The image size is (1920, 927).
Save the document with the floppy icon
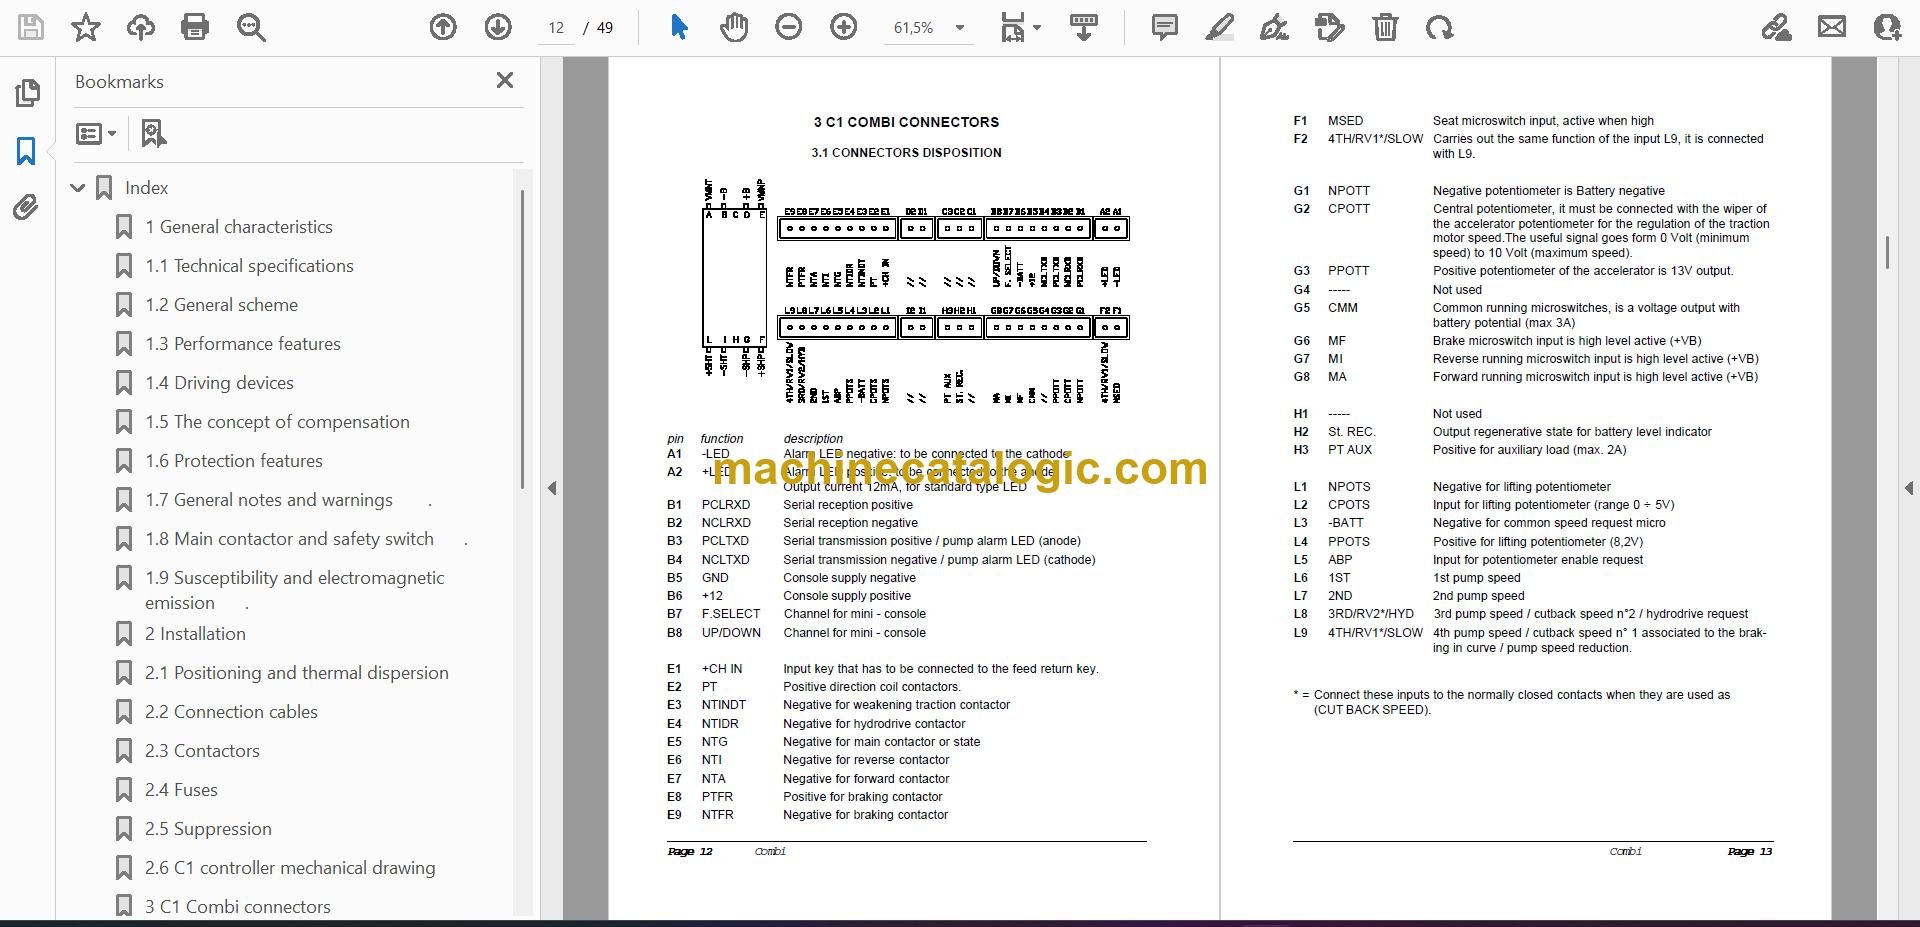31,27
